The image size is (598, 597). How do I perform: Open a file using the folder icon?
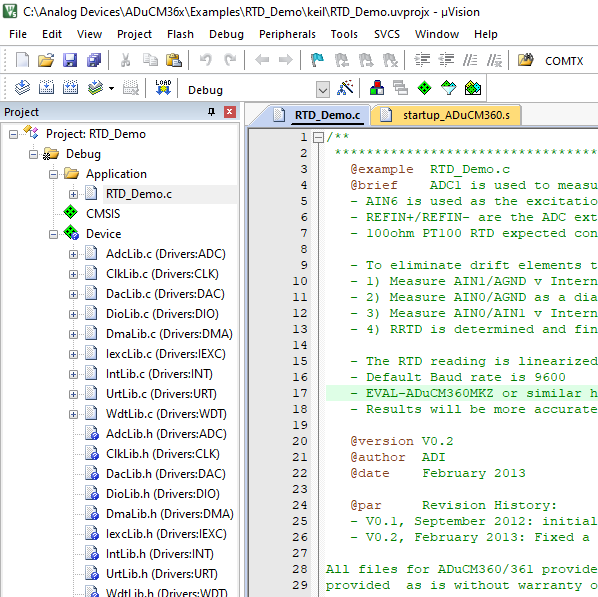(46, 60)
